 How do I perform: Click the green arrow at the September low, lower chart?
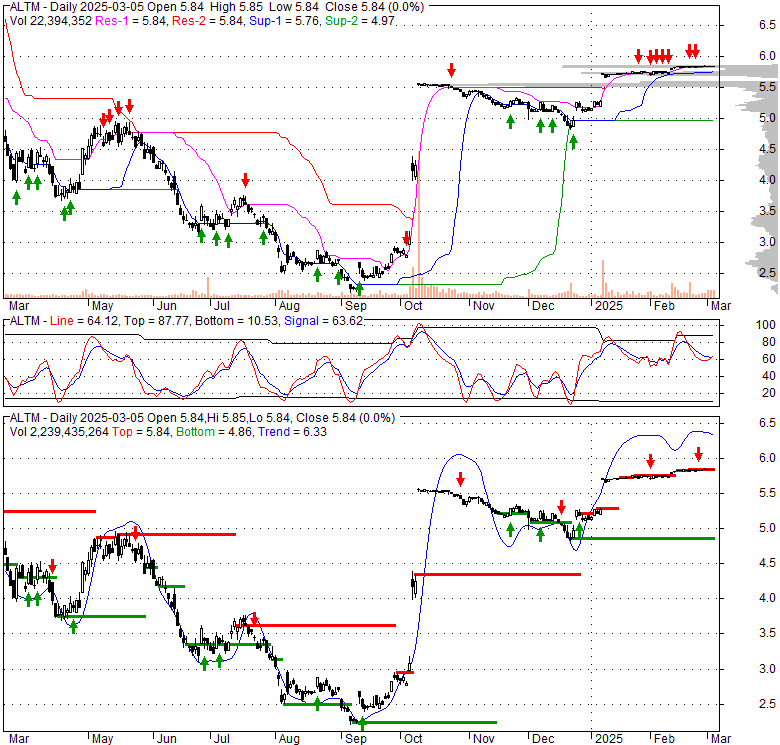pyautogui.click(x=362, y=724)
